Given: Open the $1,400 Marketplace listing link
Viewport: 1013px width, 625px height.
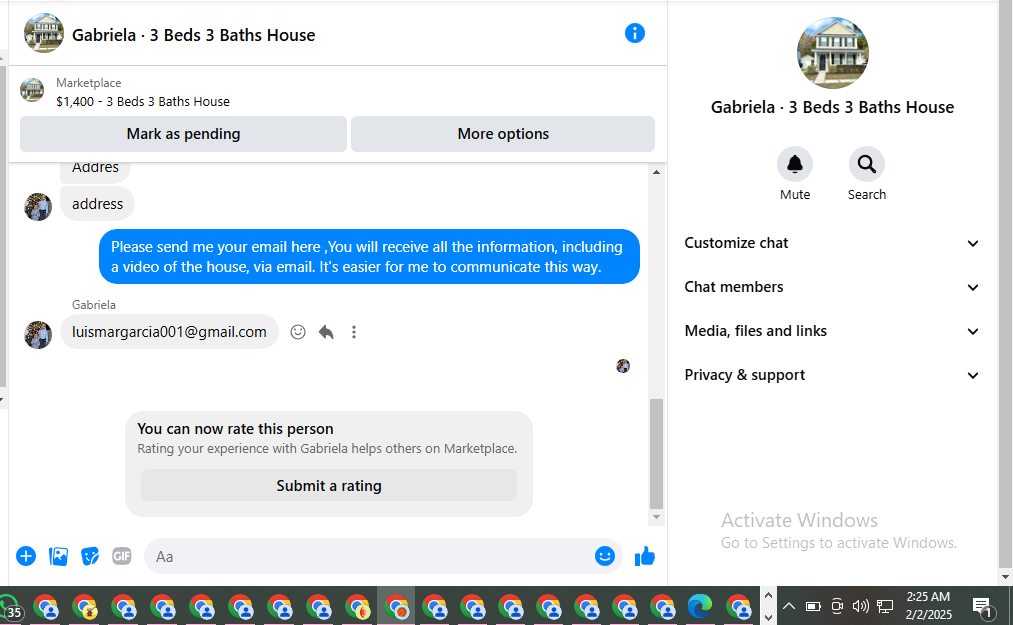Looking at the screenshot, I should point(143,101).
